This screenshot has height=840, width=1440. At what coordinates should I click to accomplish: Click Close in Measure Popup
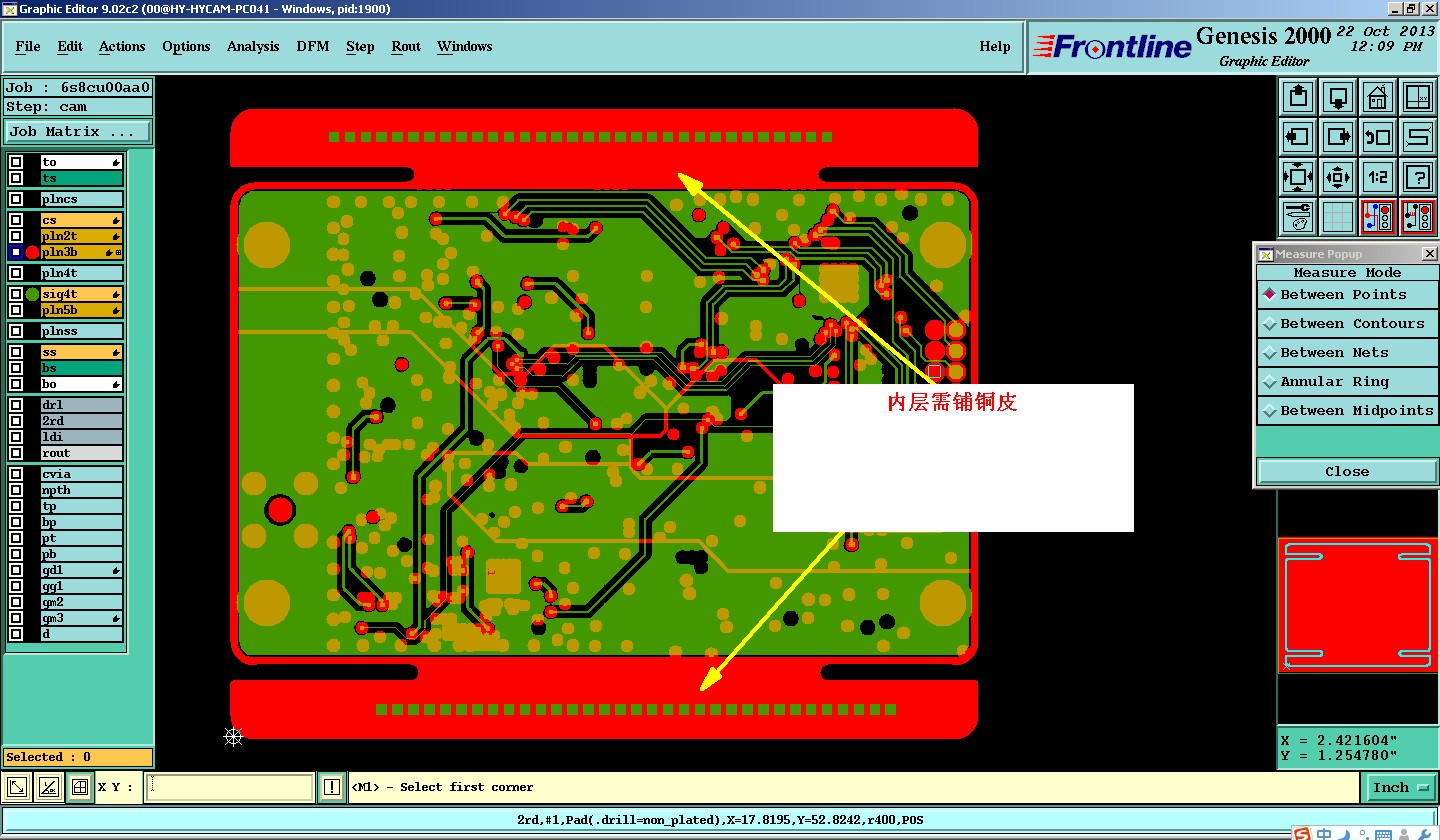point(1347,472)
